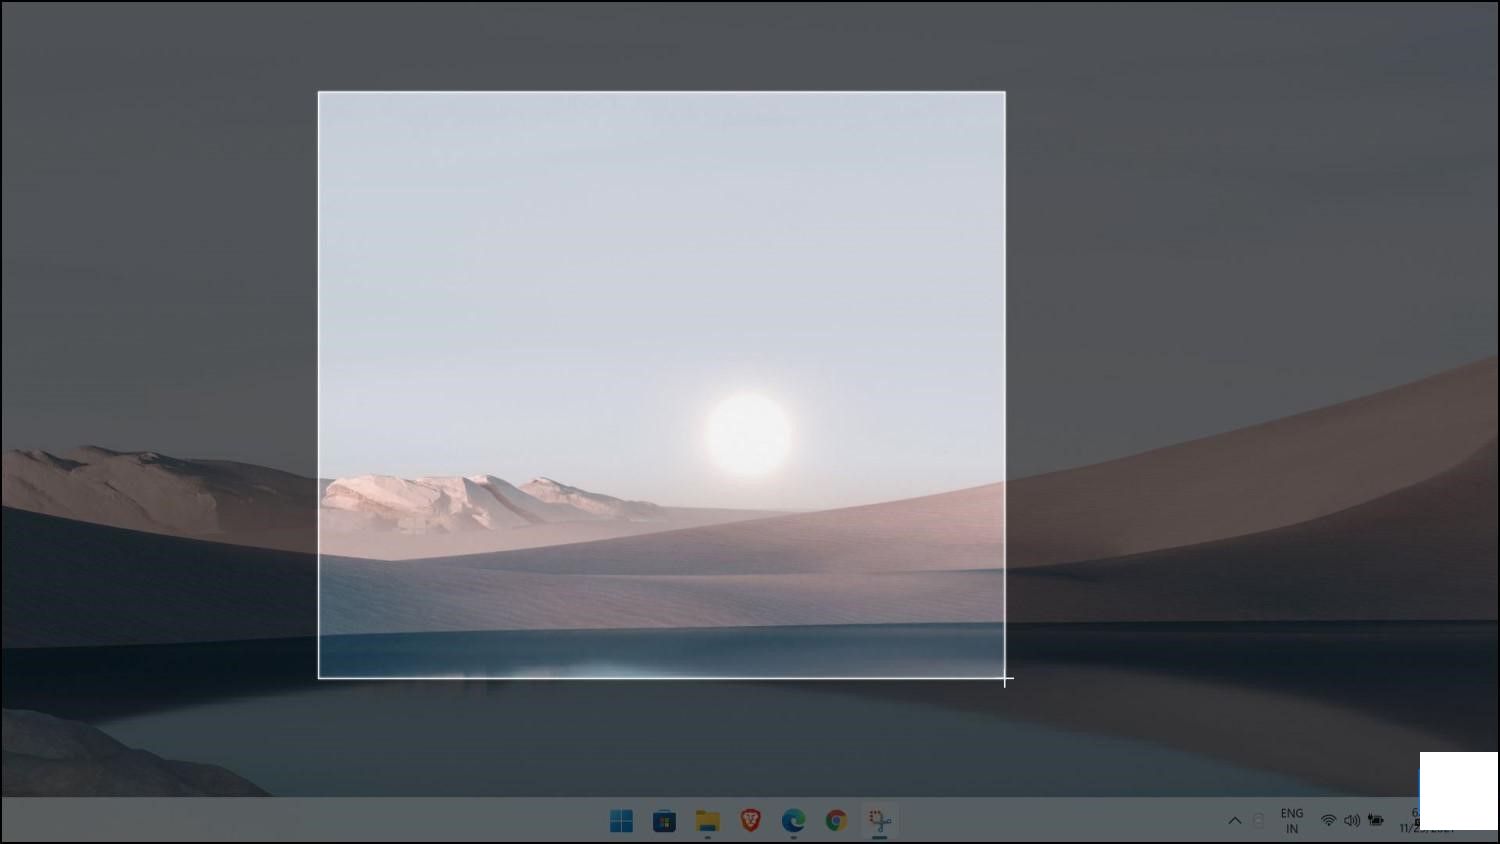Open Microsoft Edge from taskbar
The image size is (1500, 844).
click(x=793, y=821)
